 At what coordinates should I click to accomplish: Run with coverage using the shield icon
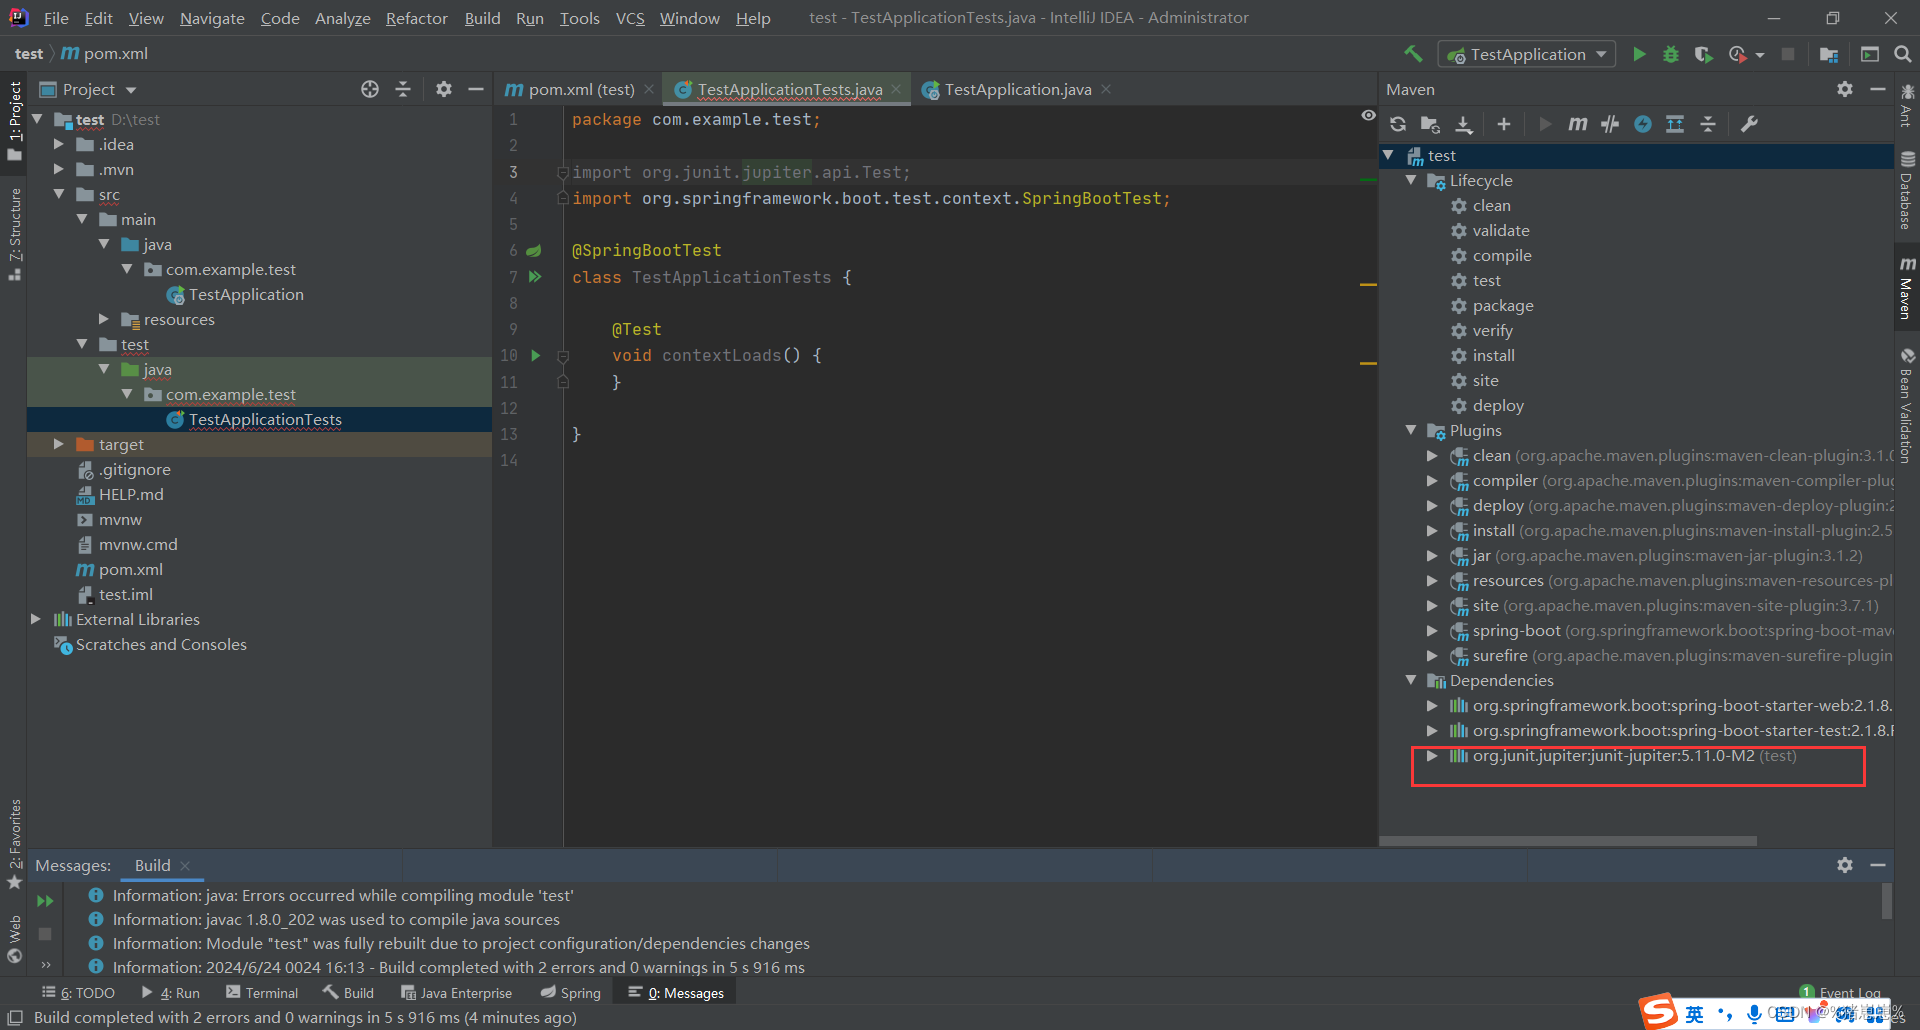click(x=1703, y=54)
